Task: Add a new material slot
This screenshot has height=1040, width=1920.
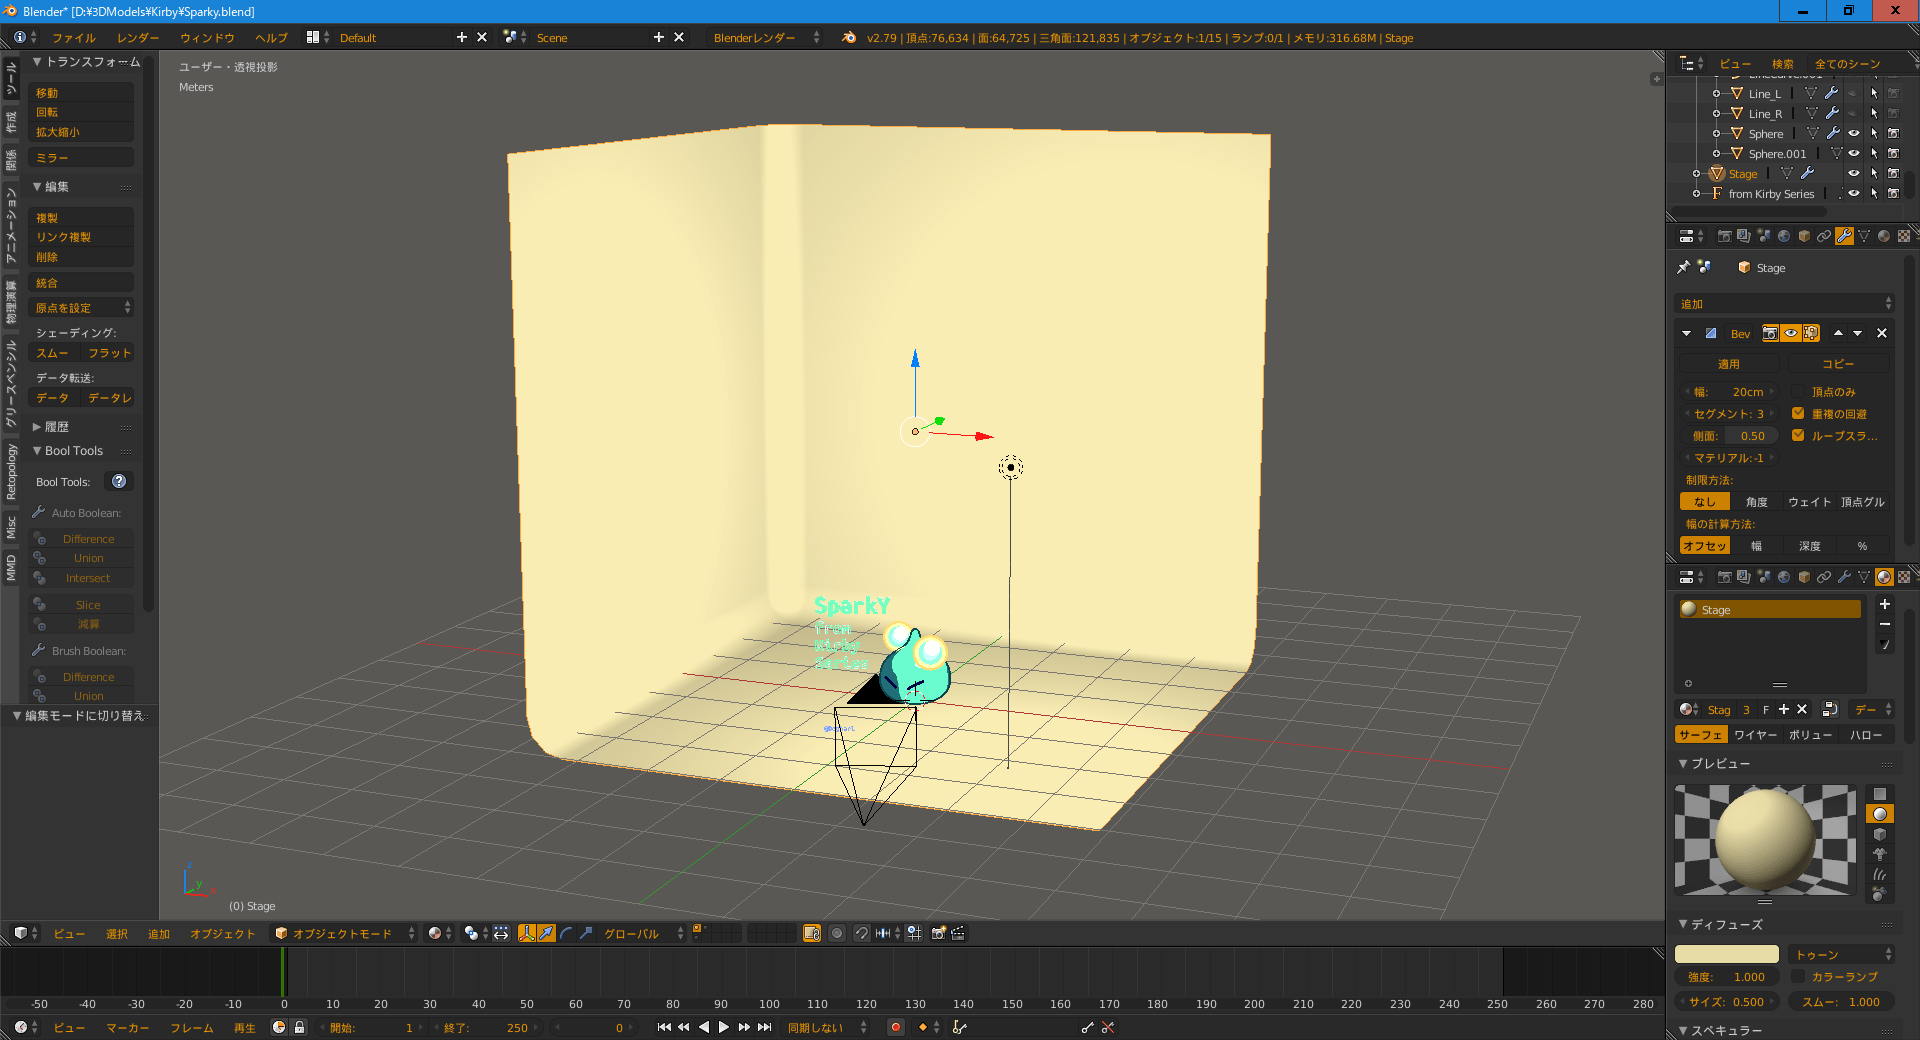Action: click(x=1884, y=604)
